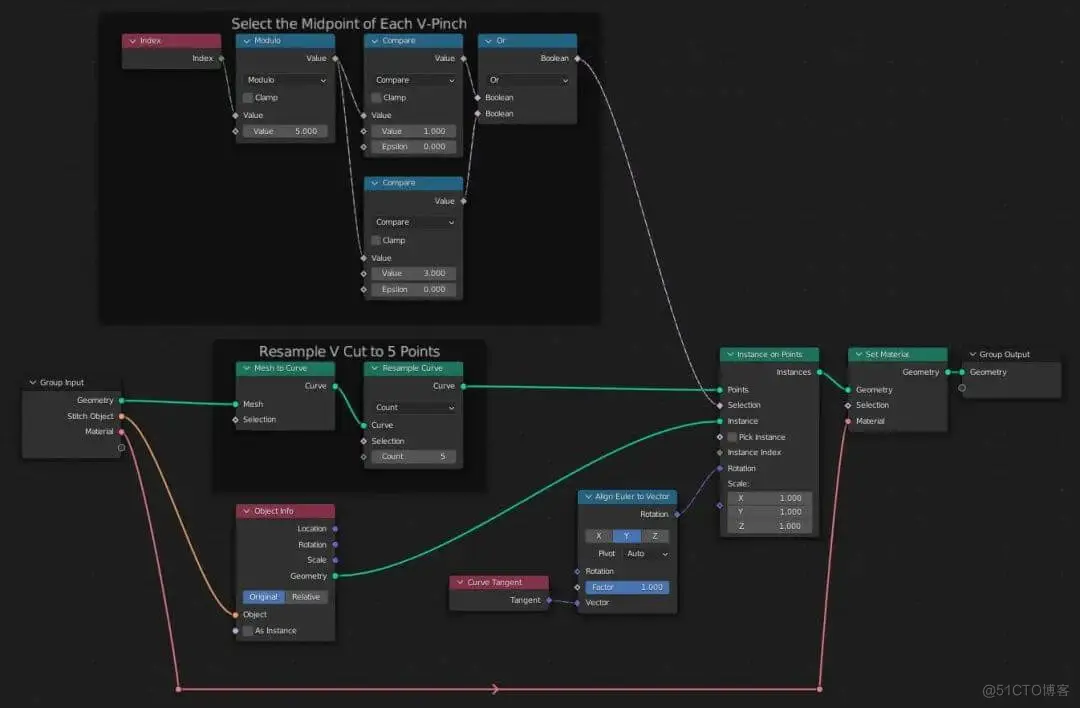Click the Count 5 field in Resample Curve
This screenshot has height=708, width=1080.
[413, 457]
